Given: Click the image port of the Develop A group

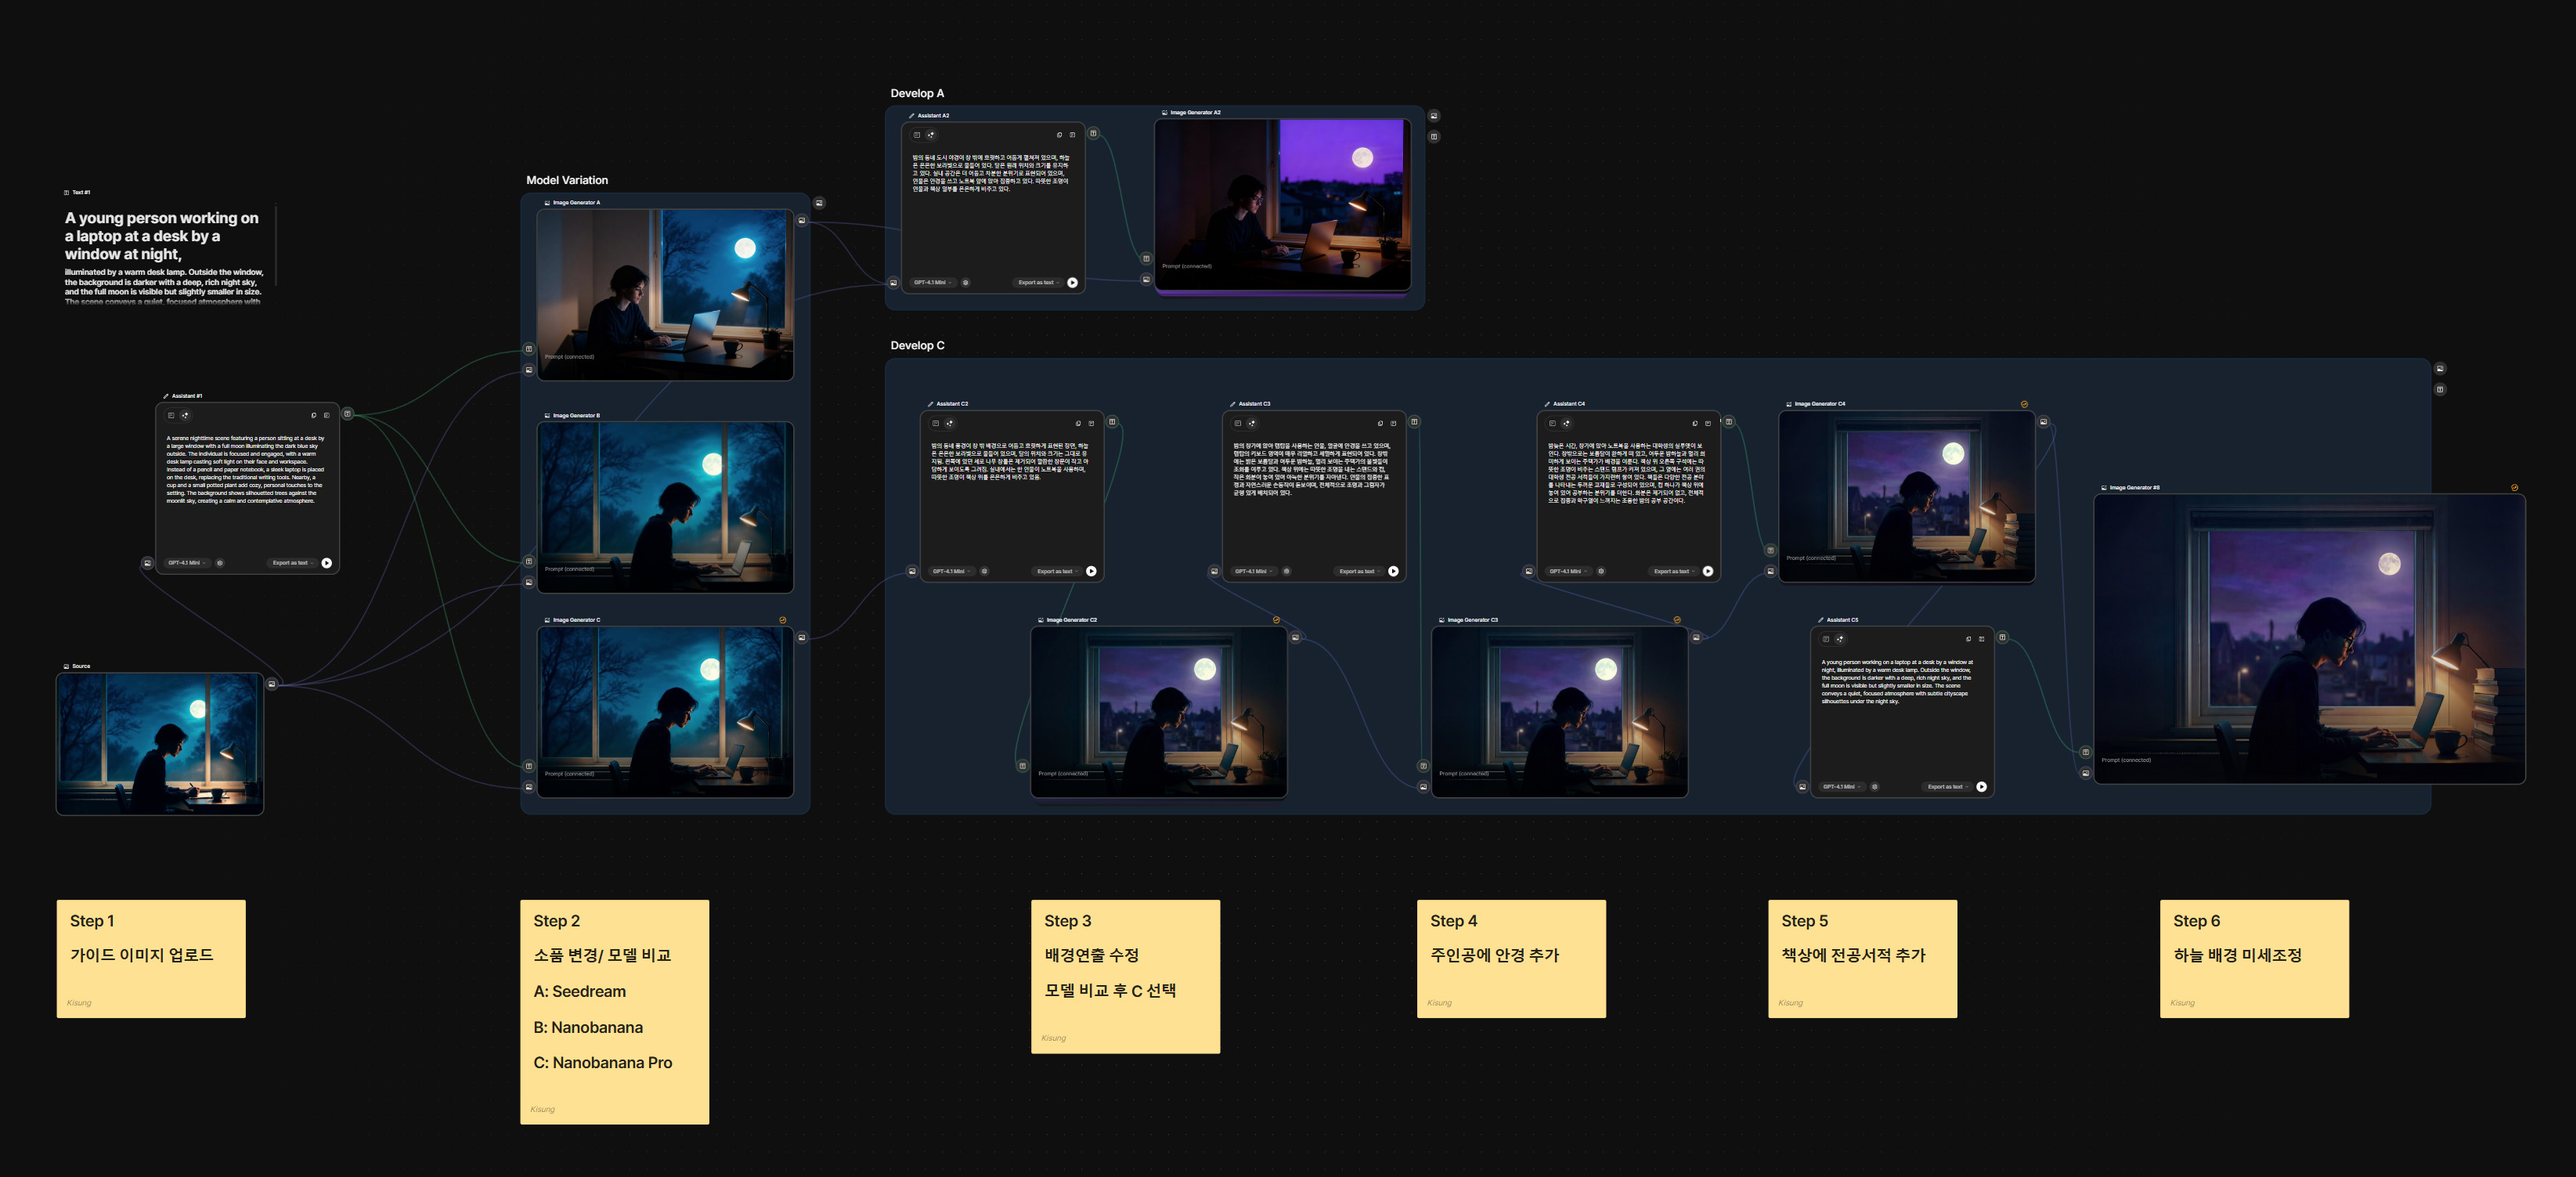Looking at the screenshot, I should 1433,115.
